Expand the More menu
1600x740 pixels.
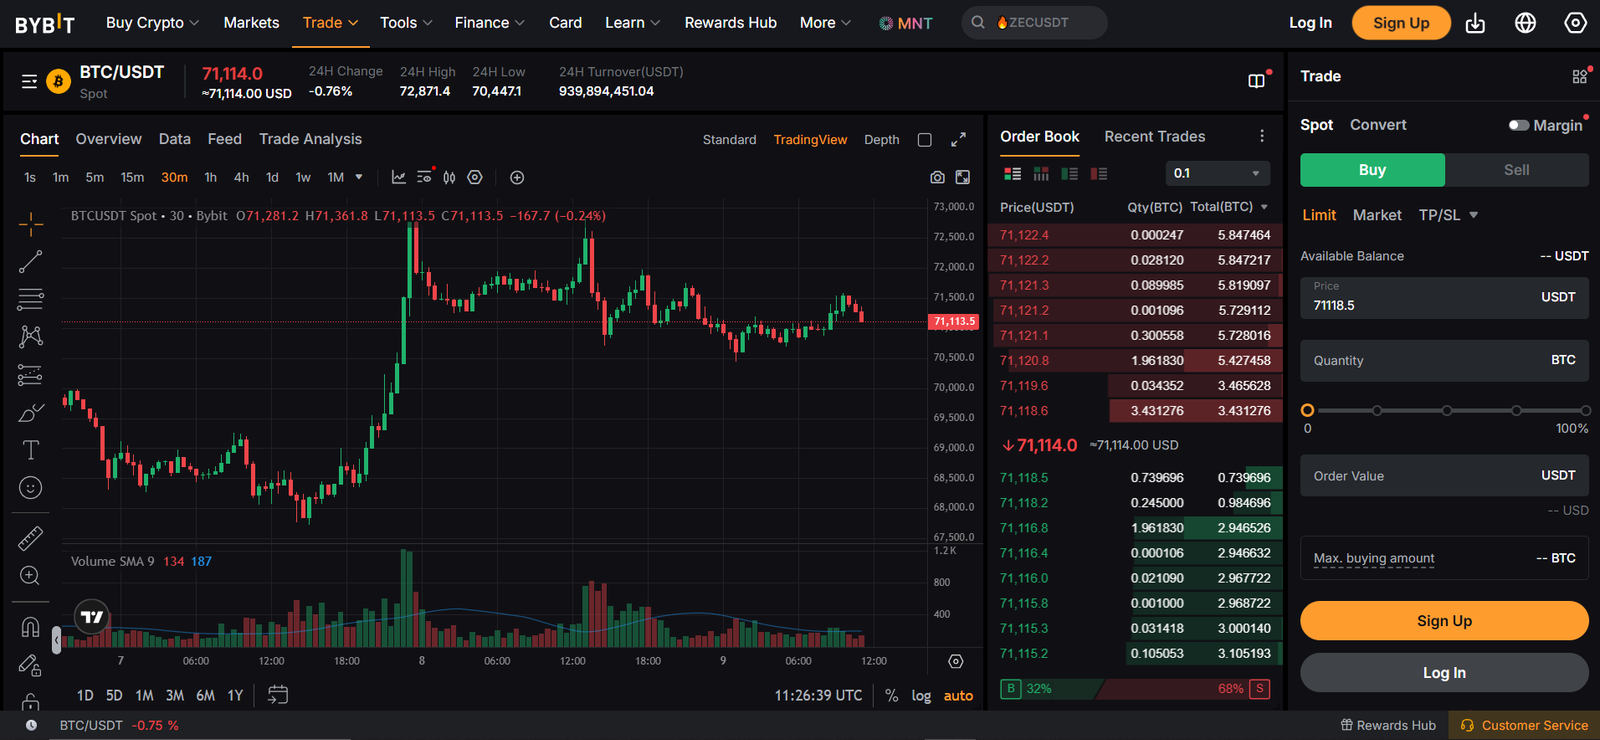825,22
